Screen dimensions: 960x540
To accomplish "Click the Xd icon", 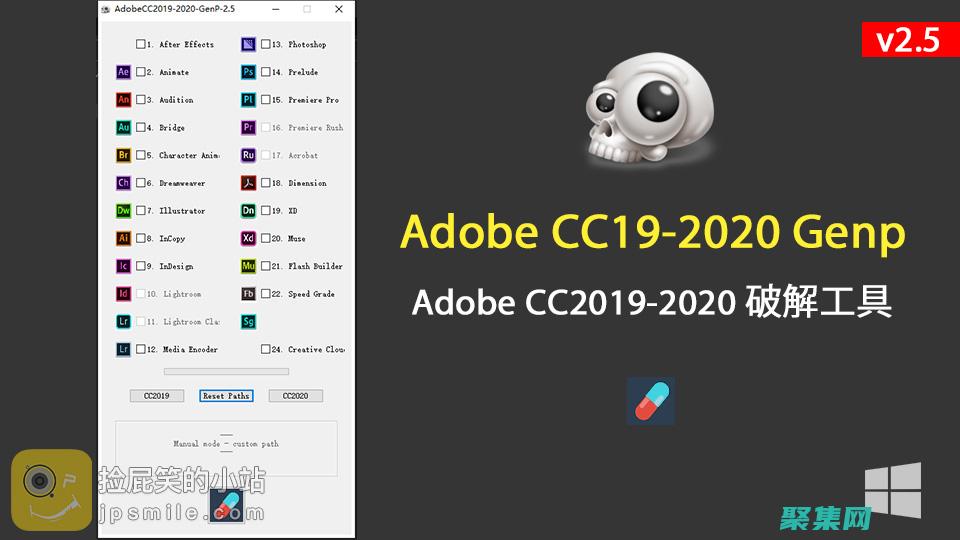I will click(248, 239).
